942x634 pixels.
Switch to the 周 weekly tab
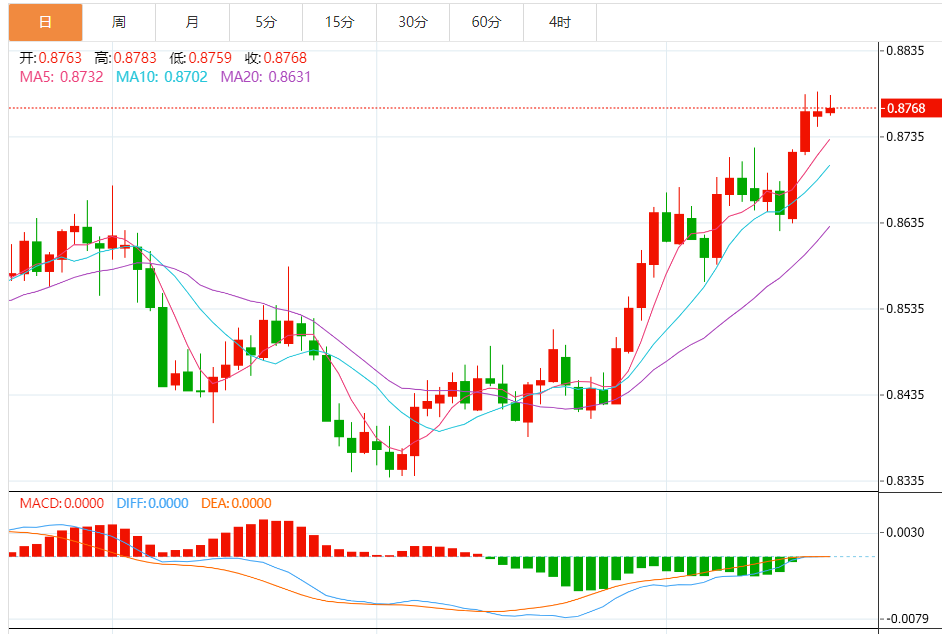point(119,22)
